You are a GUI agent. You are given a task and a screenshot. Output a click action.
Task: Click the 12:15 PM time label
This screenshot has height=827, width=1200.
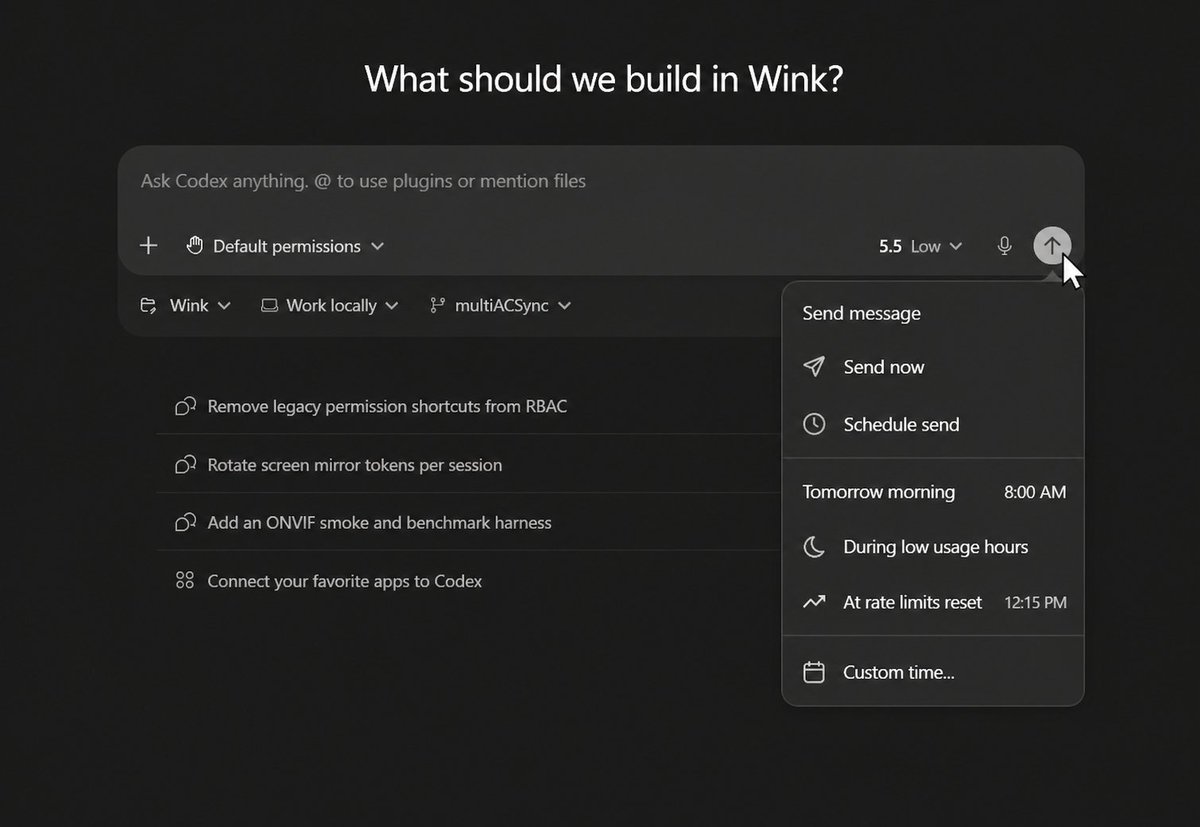[x=1035, y=602]
